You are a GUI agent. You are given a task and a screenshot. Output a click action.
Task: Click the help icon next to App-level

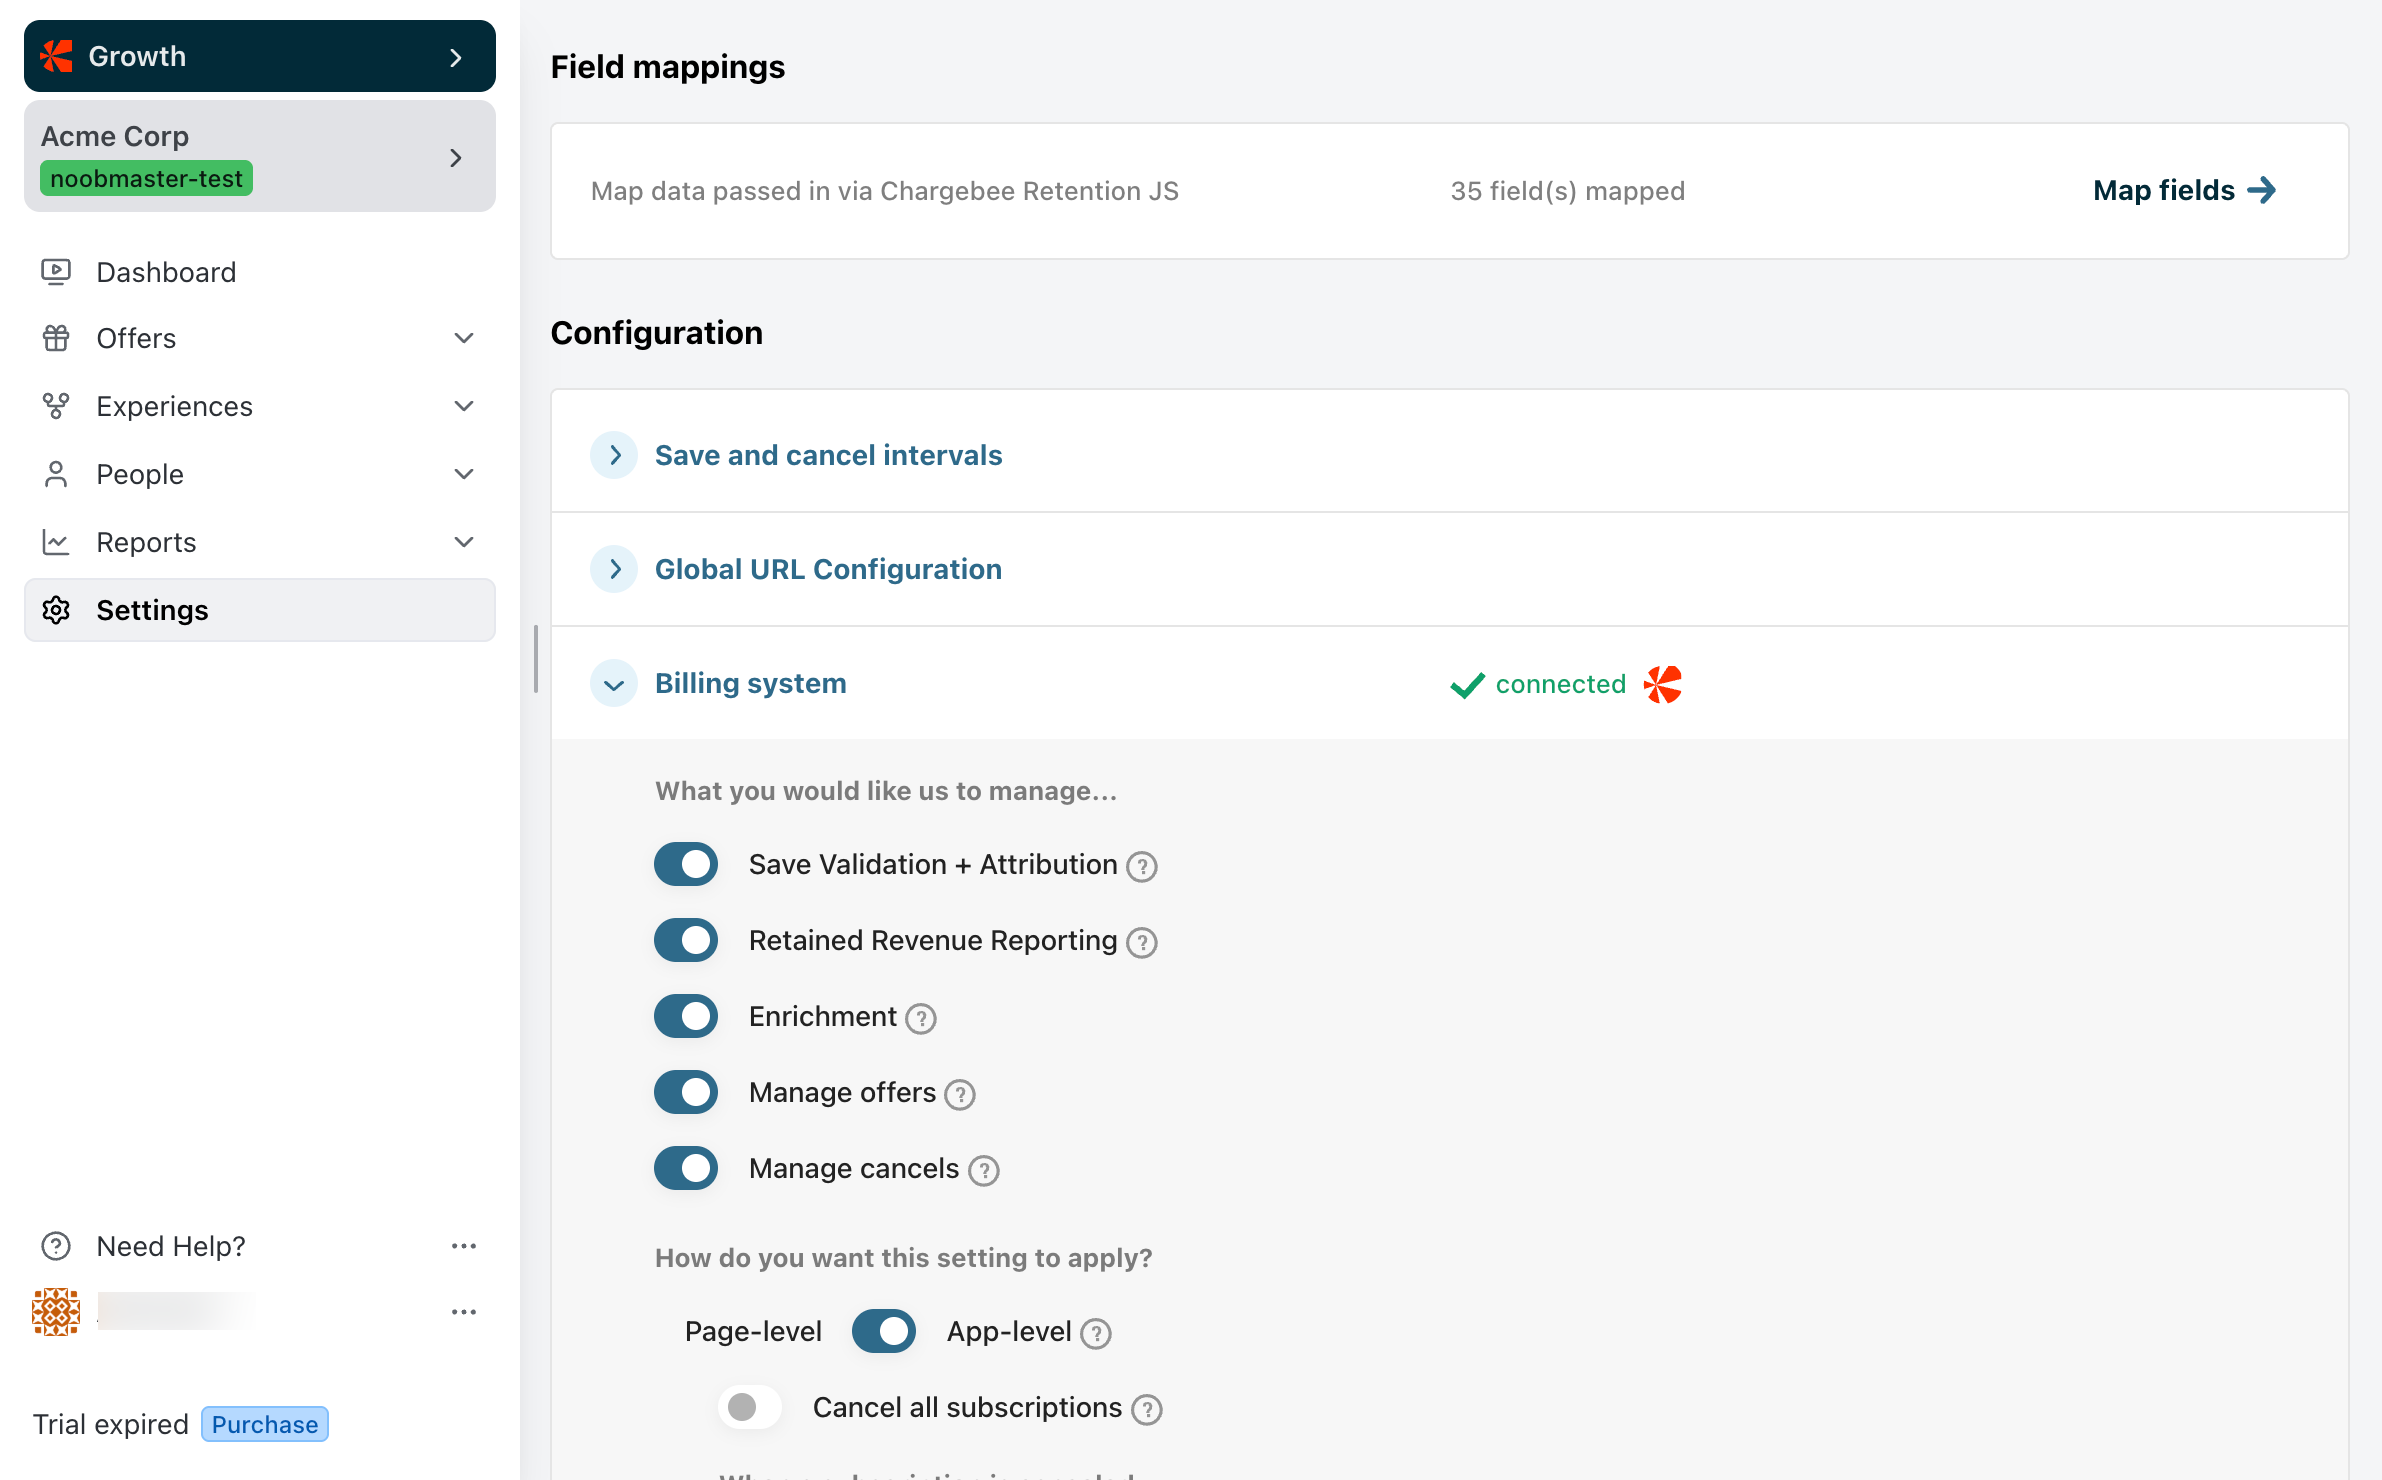tap(1096, 1333)
